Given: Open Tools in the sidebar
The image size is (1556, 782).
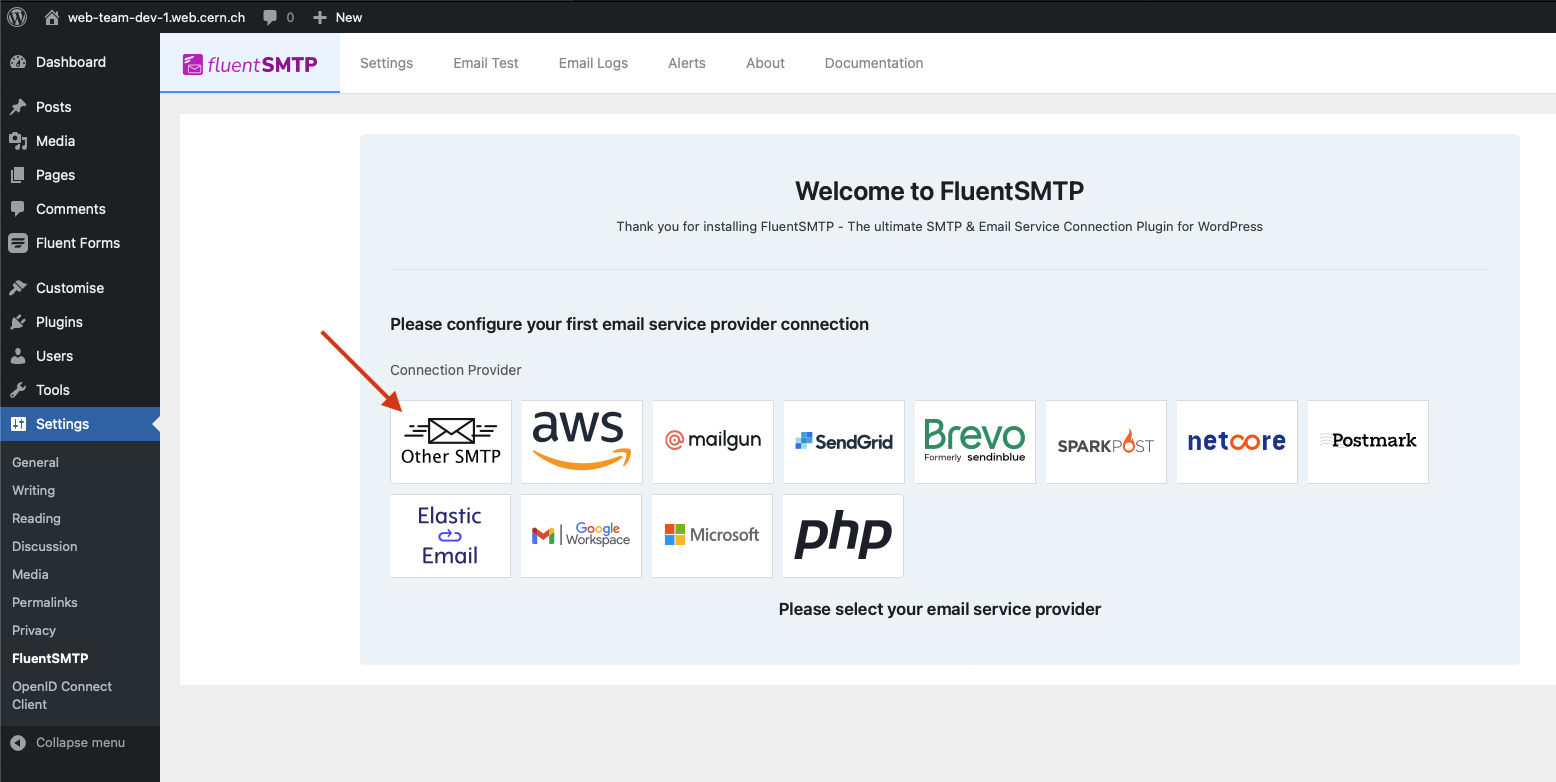Looking at the screenshot, I should pos(80,390).
